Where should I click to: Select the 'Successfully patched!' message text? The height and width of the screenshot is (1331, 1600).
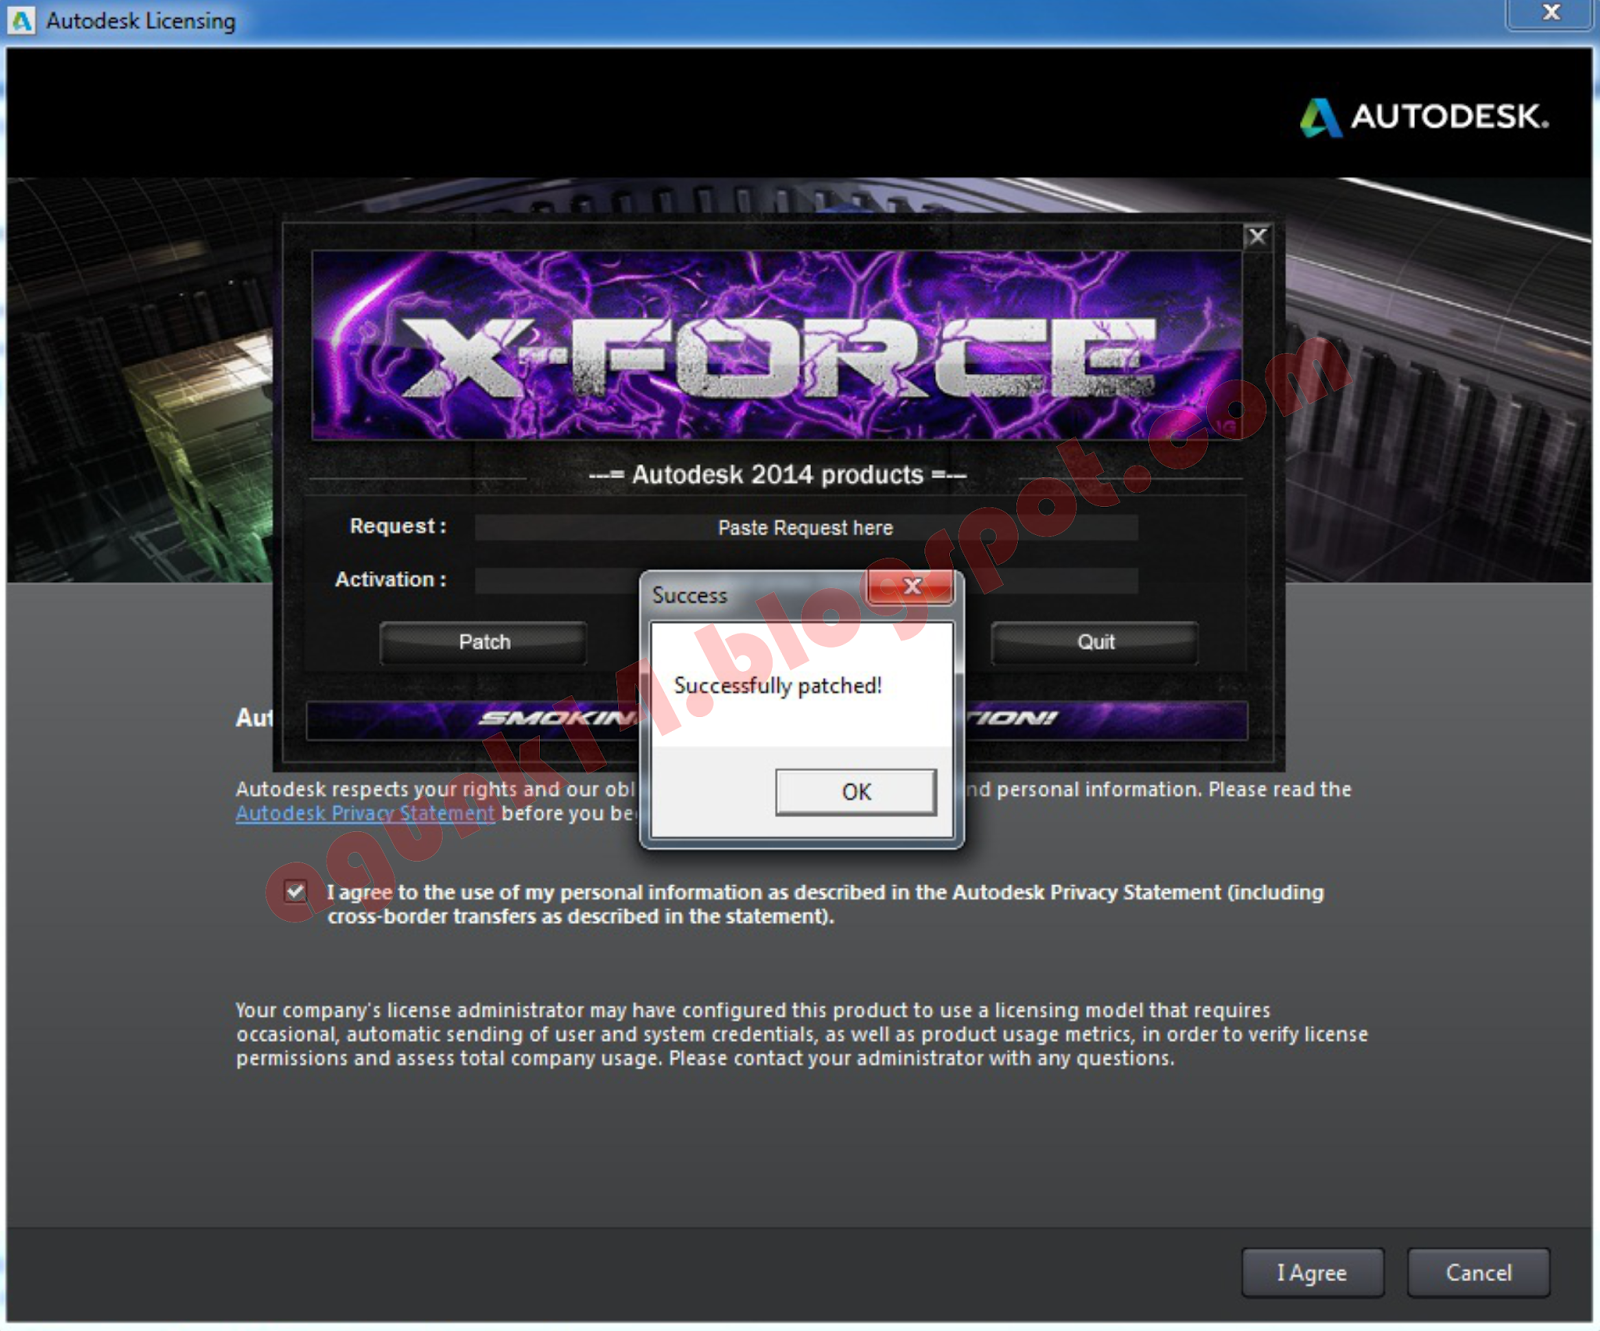[x=778, y=686]
